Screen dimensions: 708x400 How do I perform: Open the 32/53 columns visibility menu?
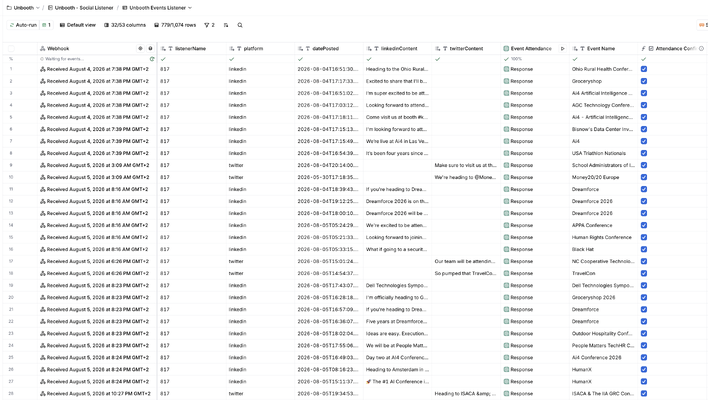tap(125, 25)
